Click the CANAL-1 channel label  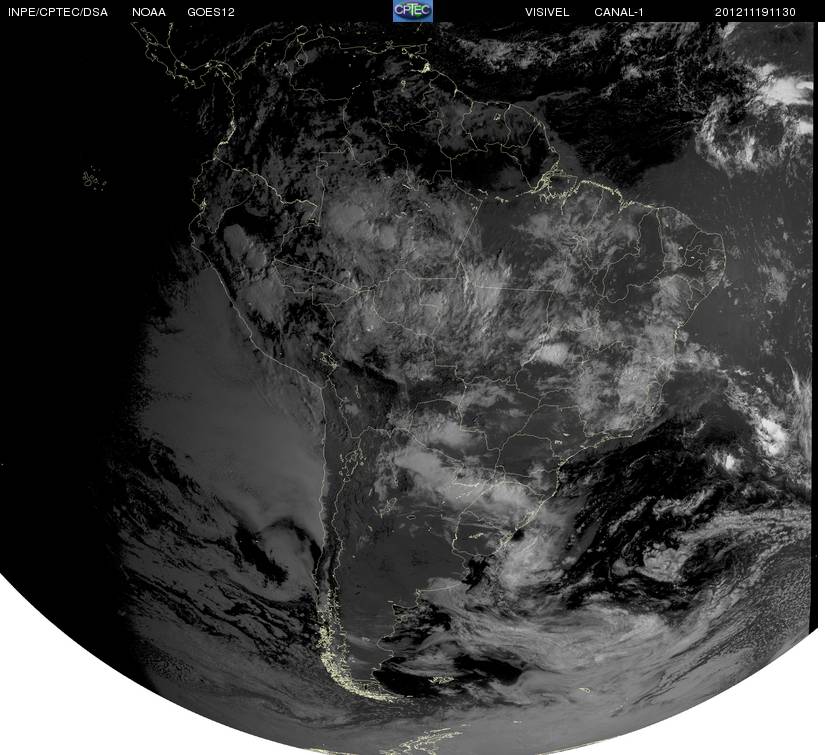click(x=619, y=12)
